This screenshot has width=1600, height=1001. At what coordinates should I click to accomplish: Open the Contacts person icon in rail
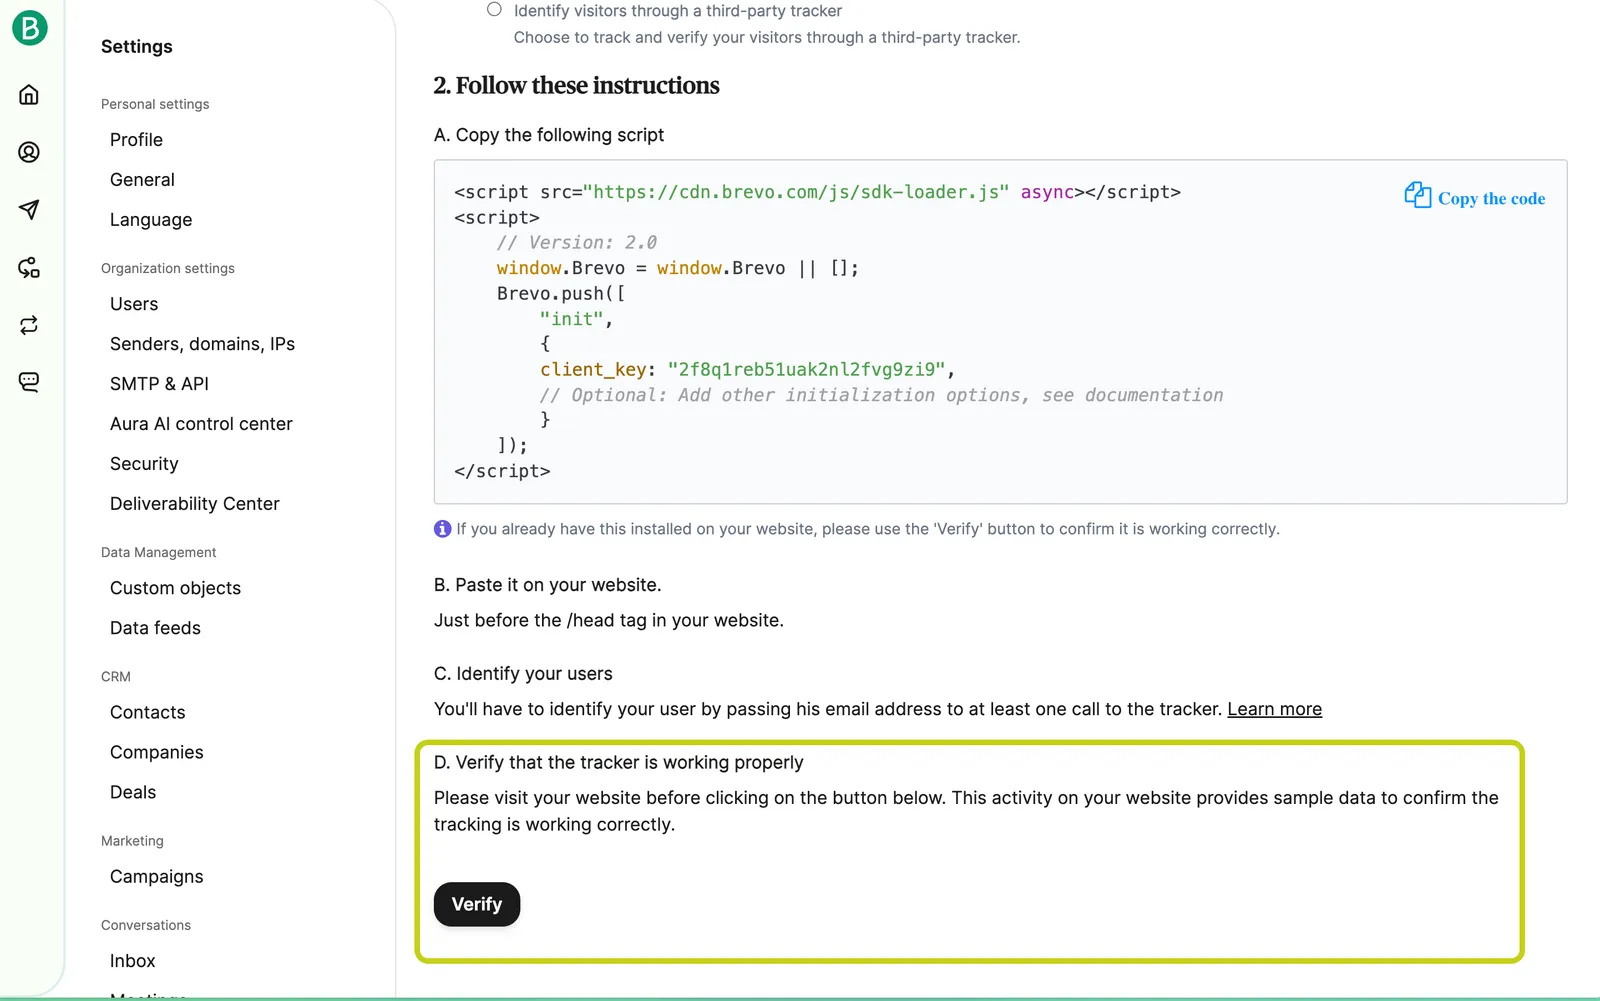29,152
